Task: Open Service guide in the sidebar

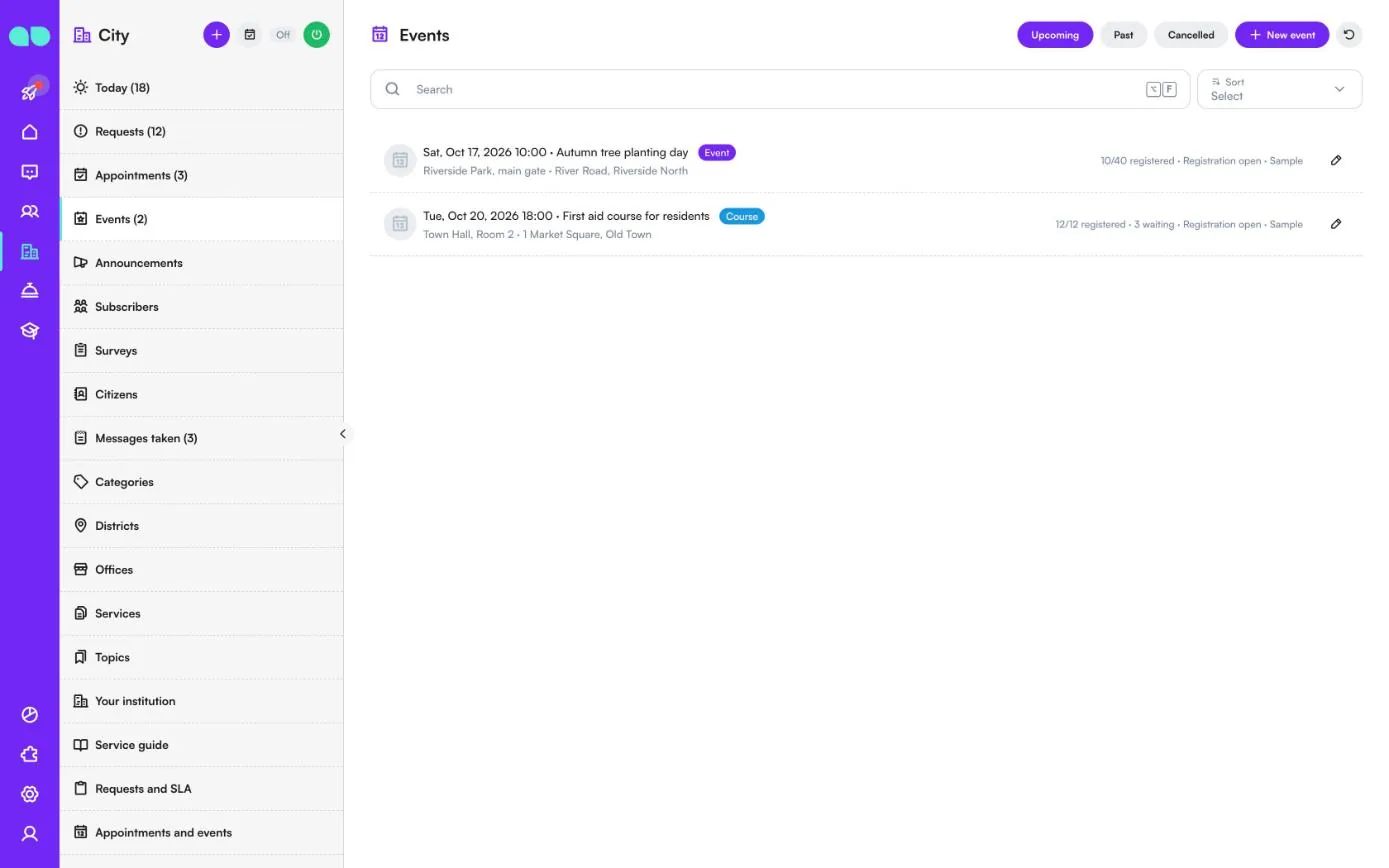Action: click(201, 745)
